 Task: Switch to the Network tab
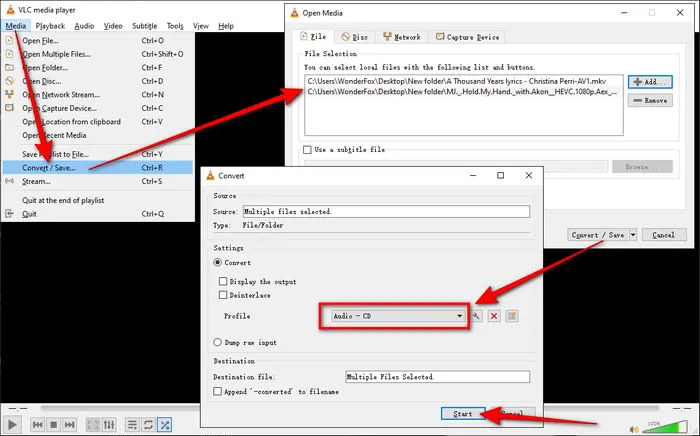401,37
